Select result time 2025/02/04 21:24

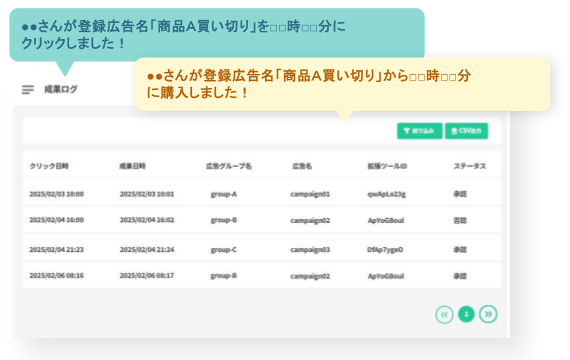coord(147,250)
